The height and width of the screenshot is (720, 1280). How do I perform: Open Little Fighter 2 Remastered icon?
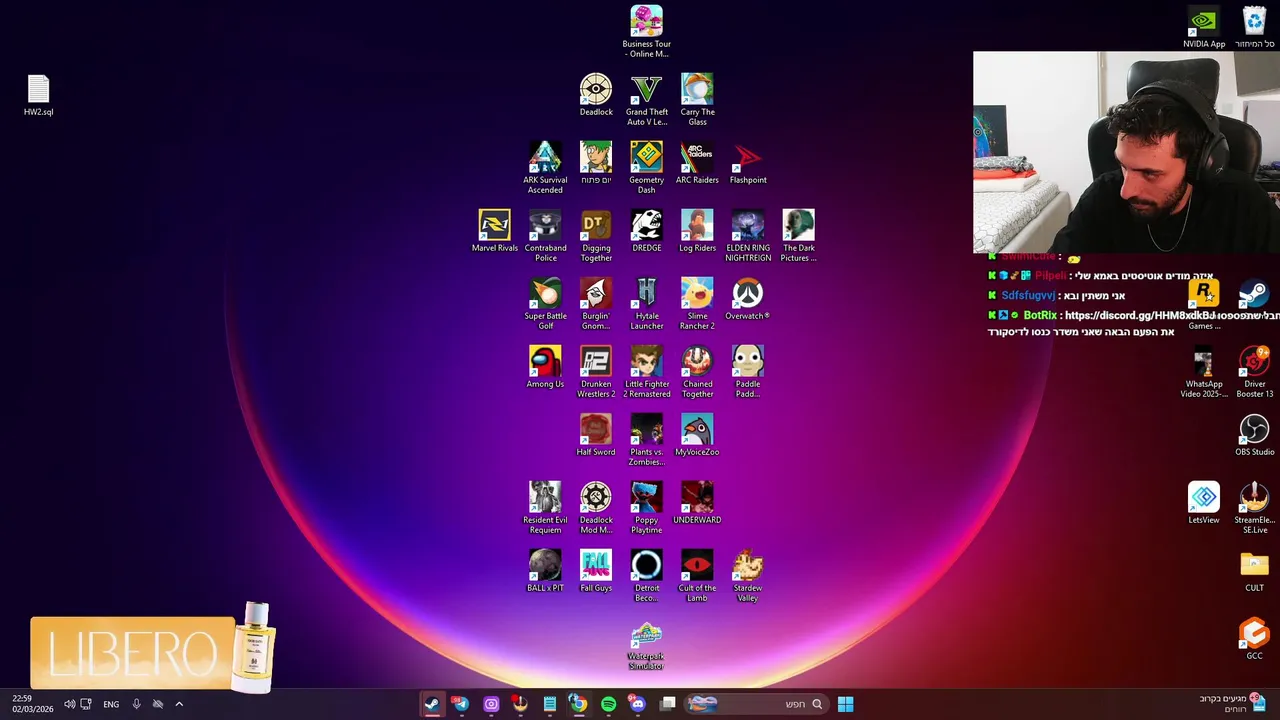coord(646,372)
